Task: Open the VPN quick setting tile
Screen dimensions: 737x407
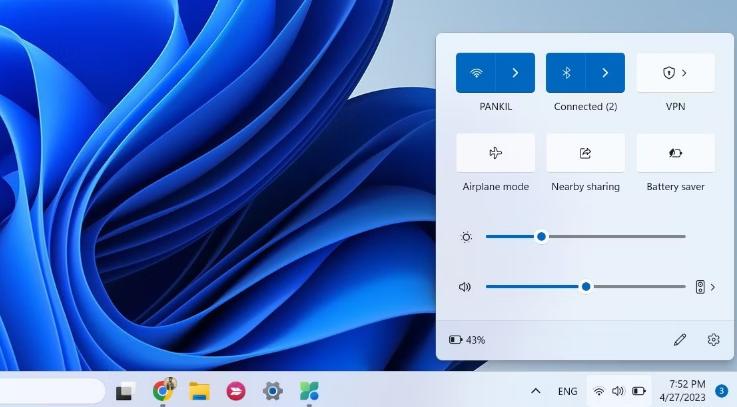Action: pyautogui.click(x=675, y=73)
